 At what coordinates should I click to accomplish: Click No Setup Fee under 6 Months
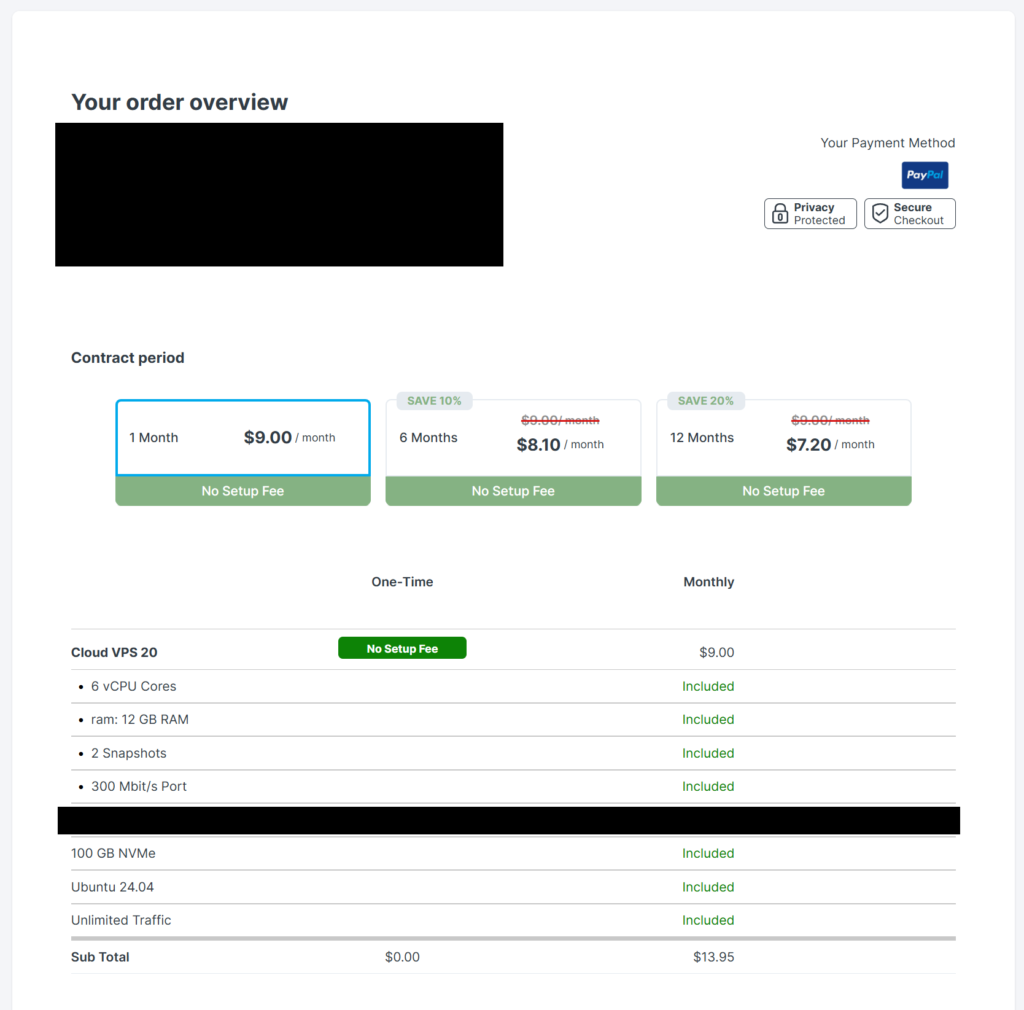(513, 491)
